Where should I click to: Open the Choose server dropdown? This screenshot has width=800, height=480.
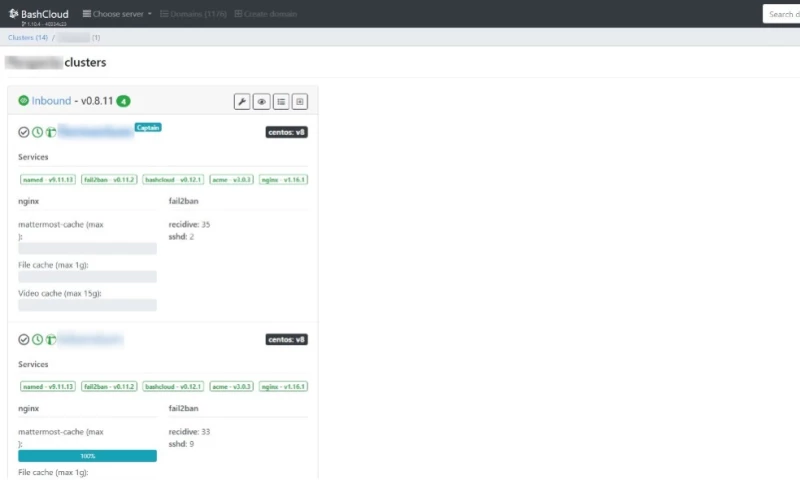click(x=117, y=14)
